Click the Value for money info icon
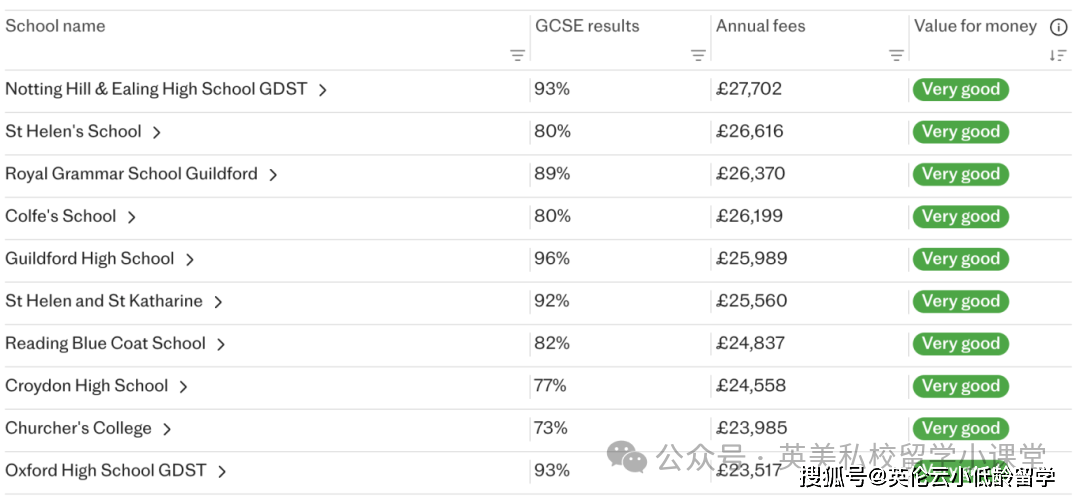 pos(1058,27)
